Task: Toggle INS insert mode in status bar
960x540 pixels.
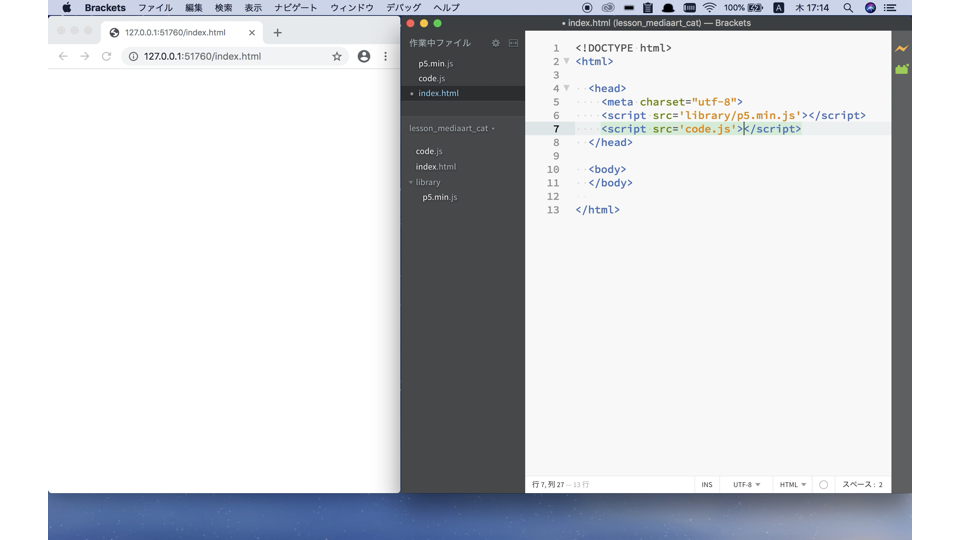Action: (707, 484)
